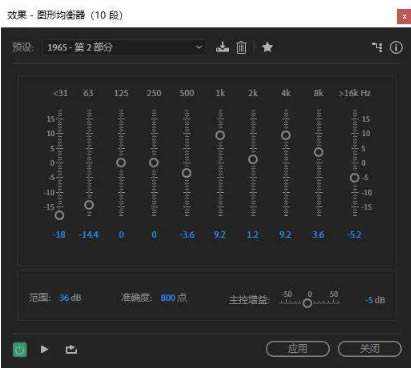Click the 预设 label

pos(23,47)
